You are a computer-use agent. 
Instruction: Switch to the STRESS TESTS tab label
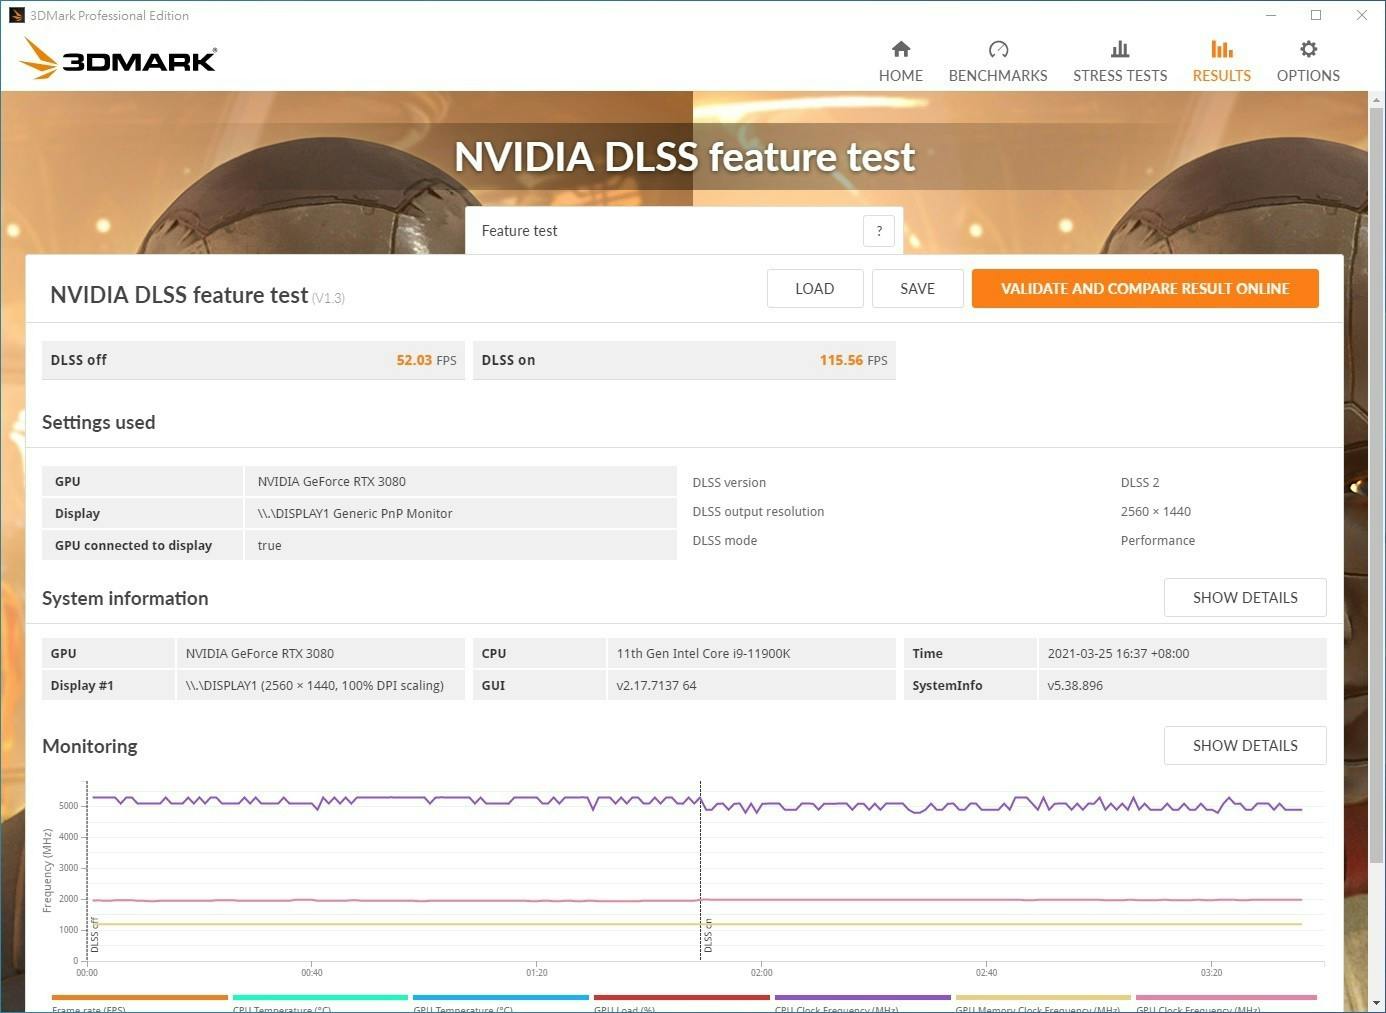point(1119,76)
